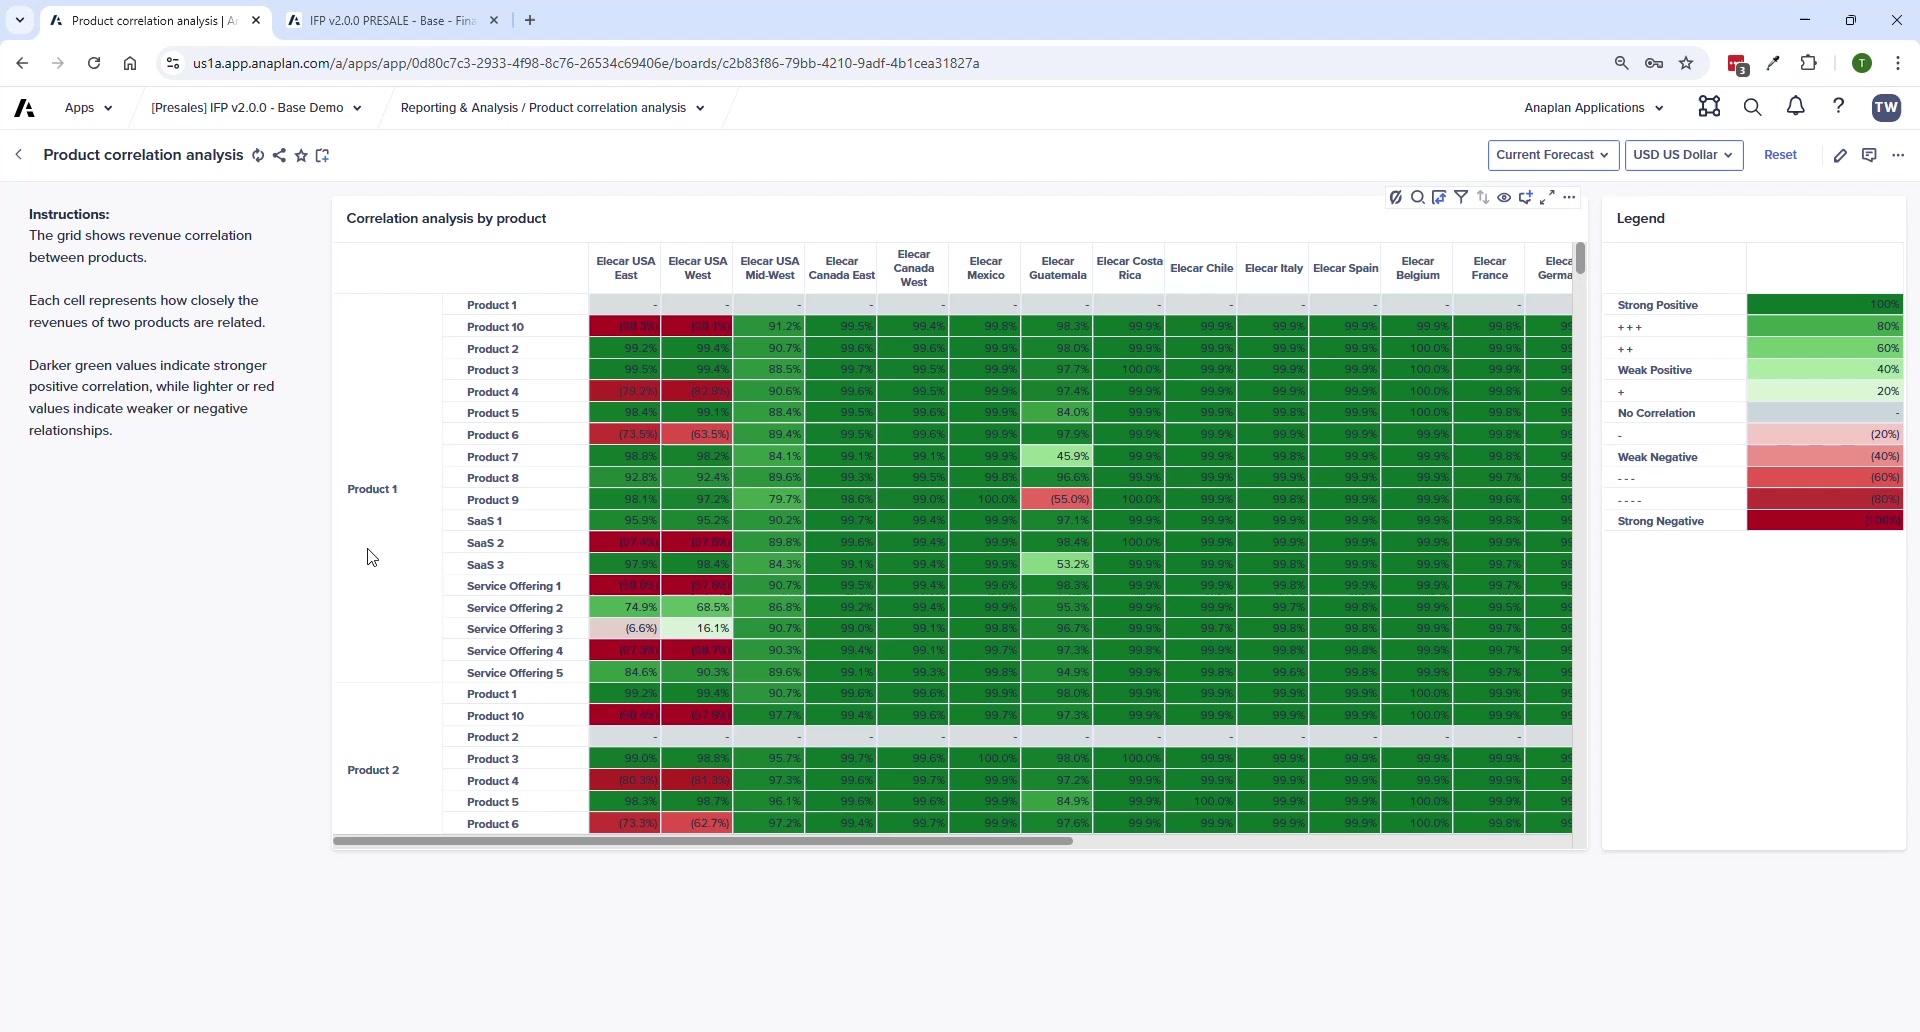1920x1032 pixels.
Task: Change currency via USD US Dollar dropdown
Action: (1684, 155)
